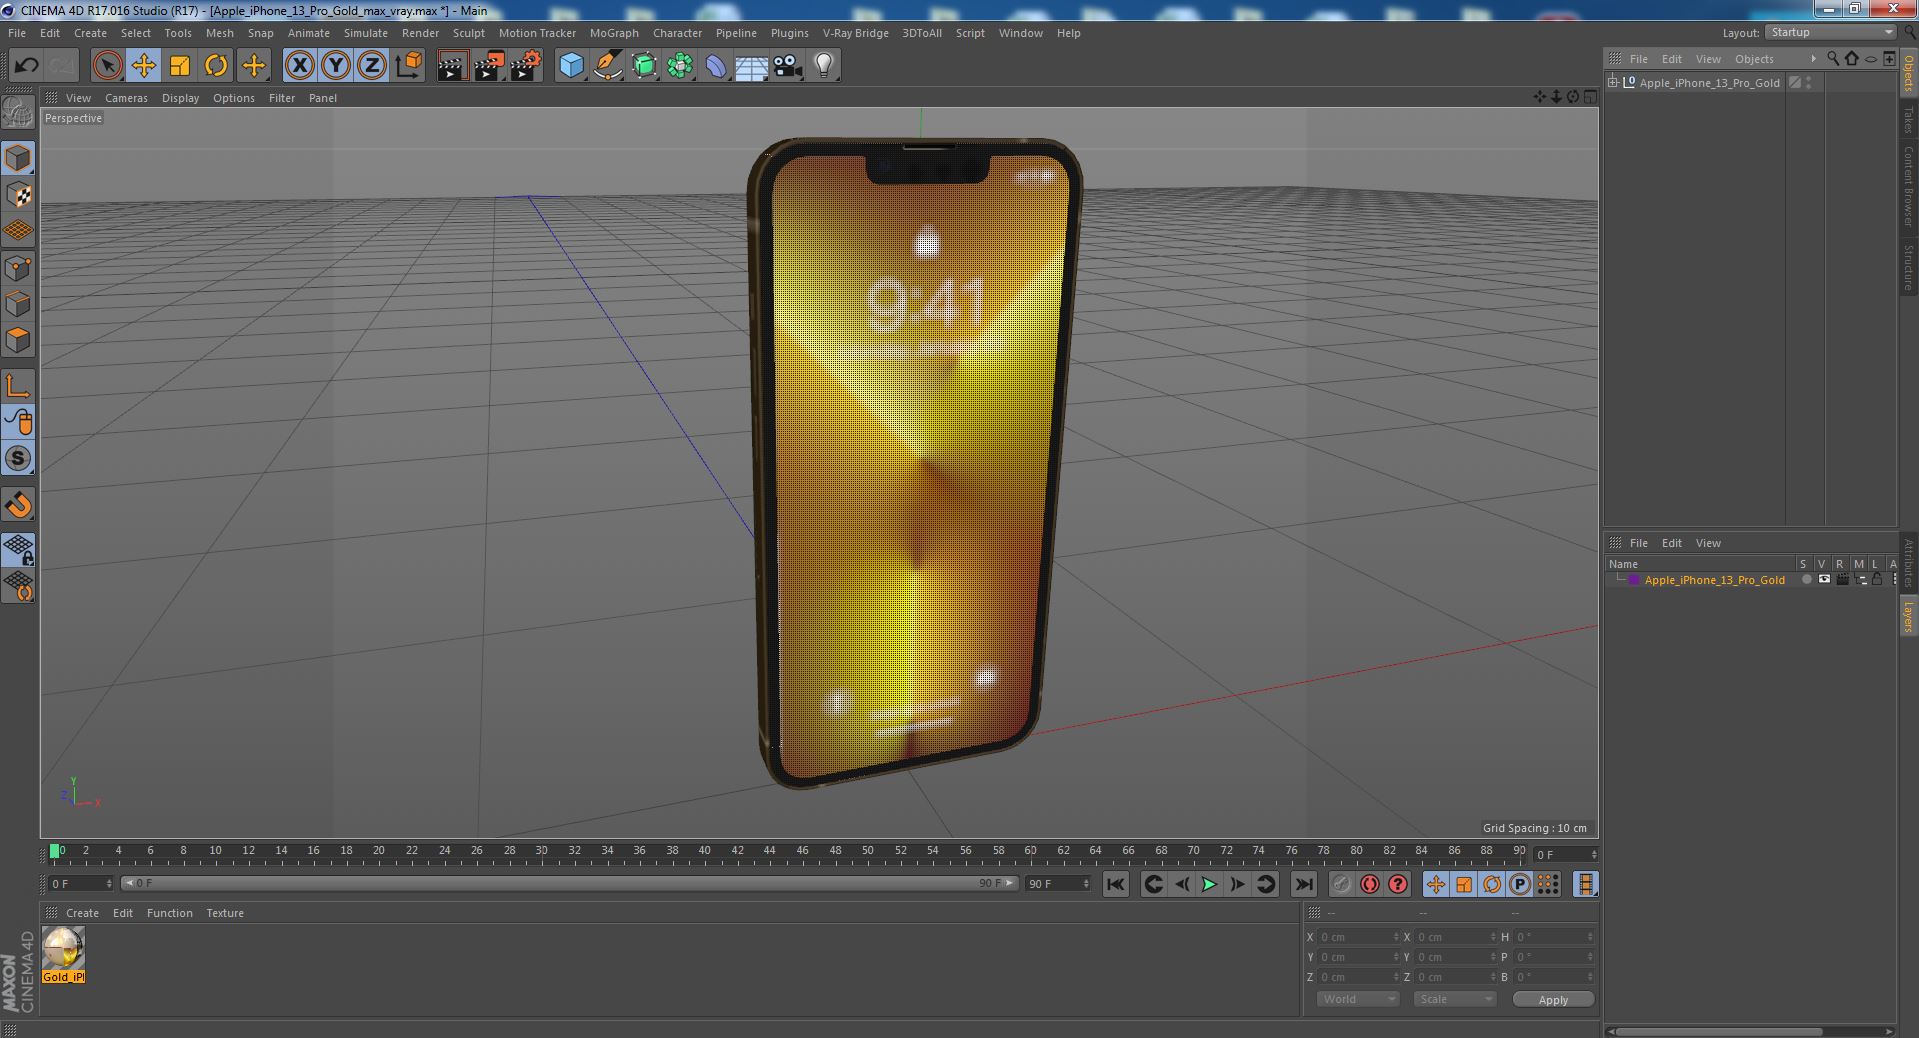1919x1038 pixels.
Task: Click the Undo arrow icon
Action: tap(26, 66)
